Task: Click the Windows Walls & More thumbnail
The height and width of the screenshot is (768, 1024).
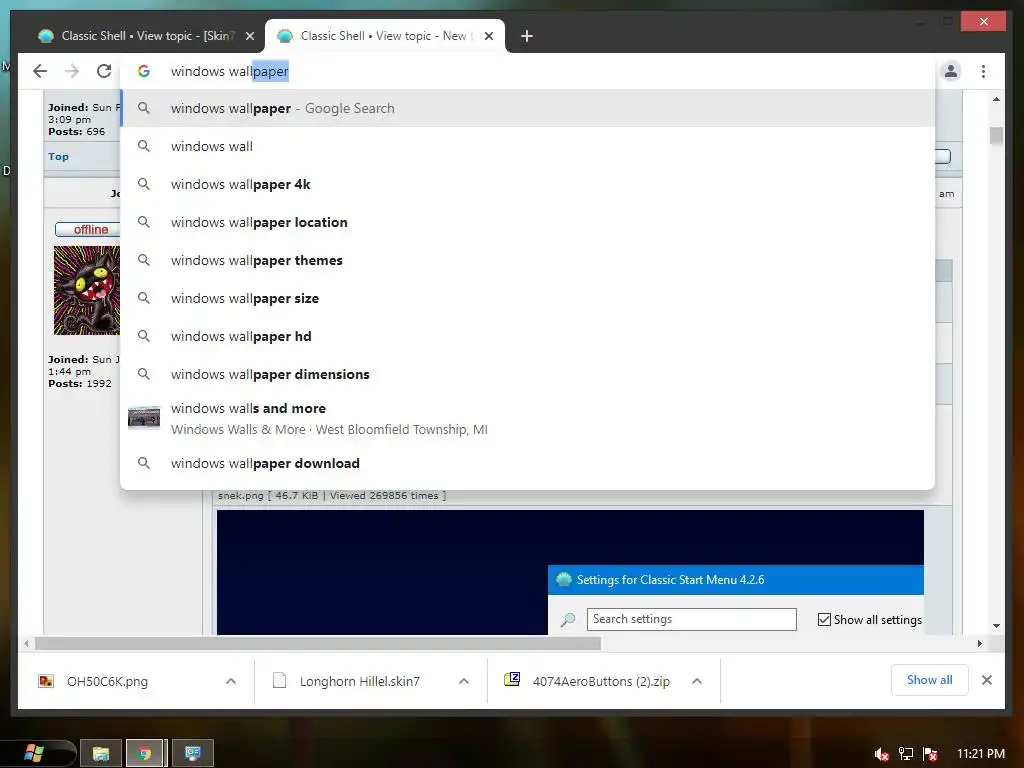Action: pos(144,418)
